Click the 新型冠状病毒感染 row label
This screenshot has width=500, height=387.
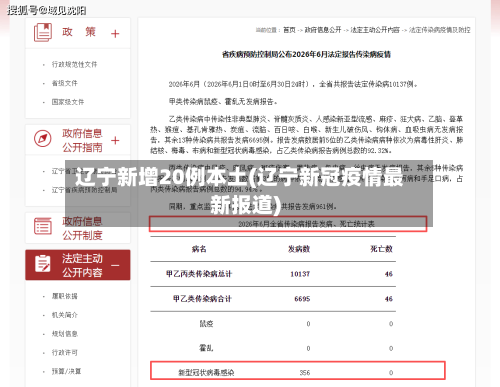click(x=206, y=372)
